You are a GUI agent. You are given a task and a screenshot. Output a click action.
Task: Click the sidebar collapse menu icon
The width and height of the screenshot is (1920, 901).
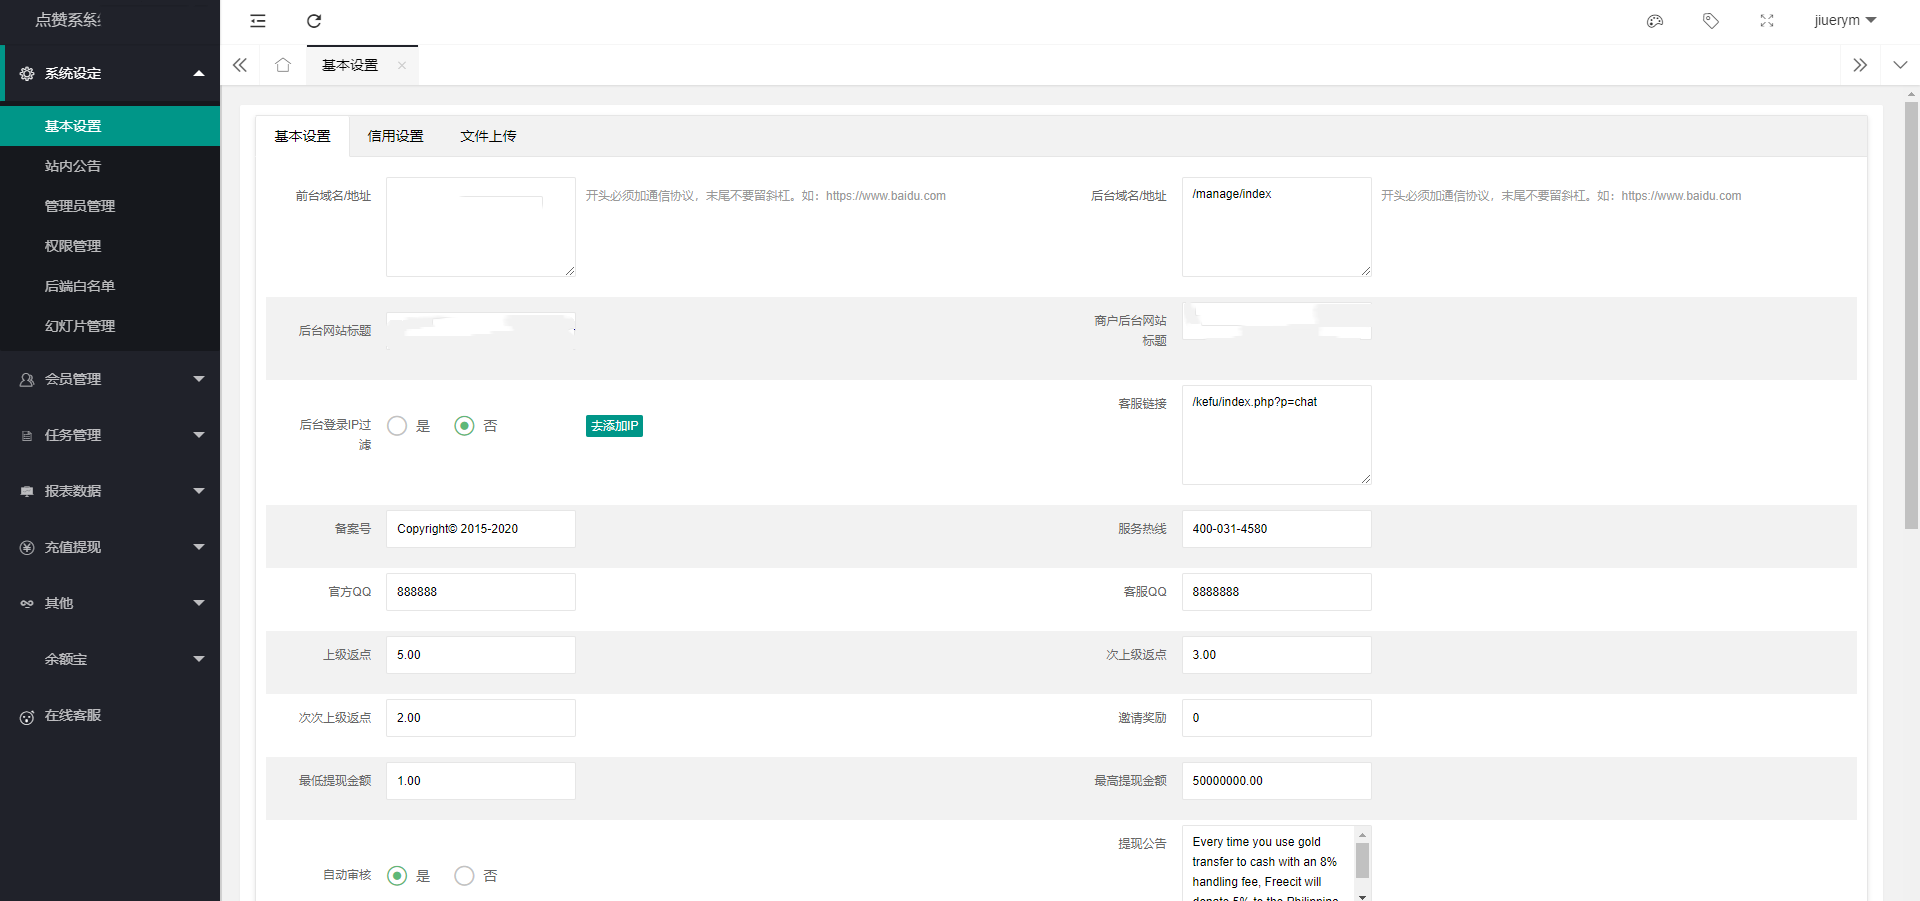pos(258,21)
